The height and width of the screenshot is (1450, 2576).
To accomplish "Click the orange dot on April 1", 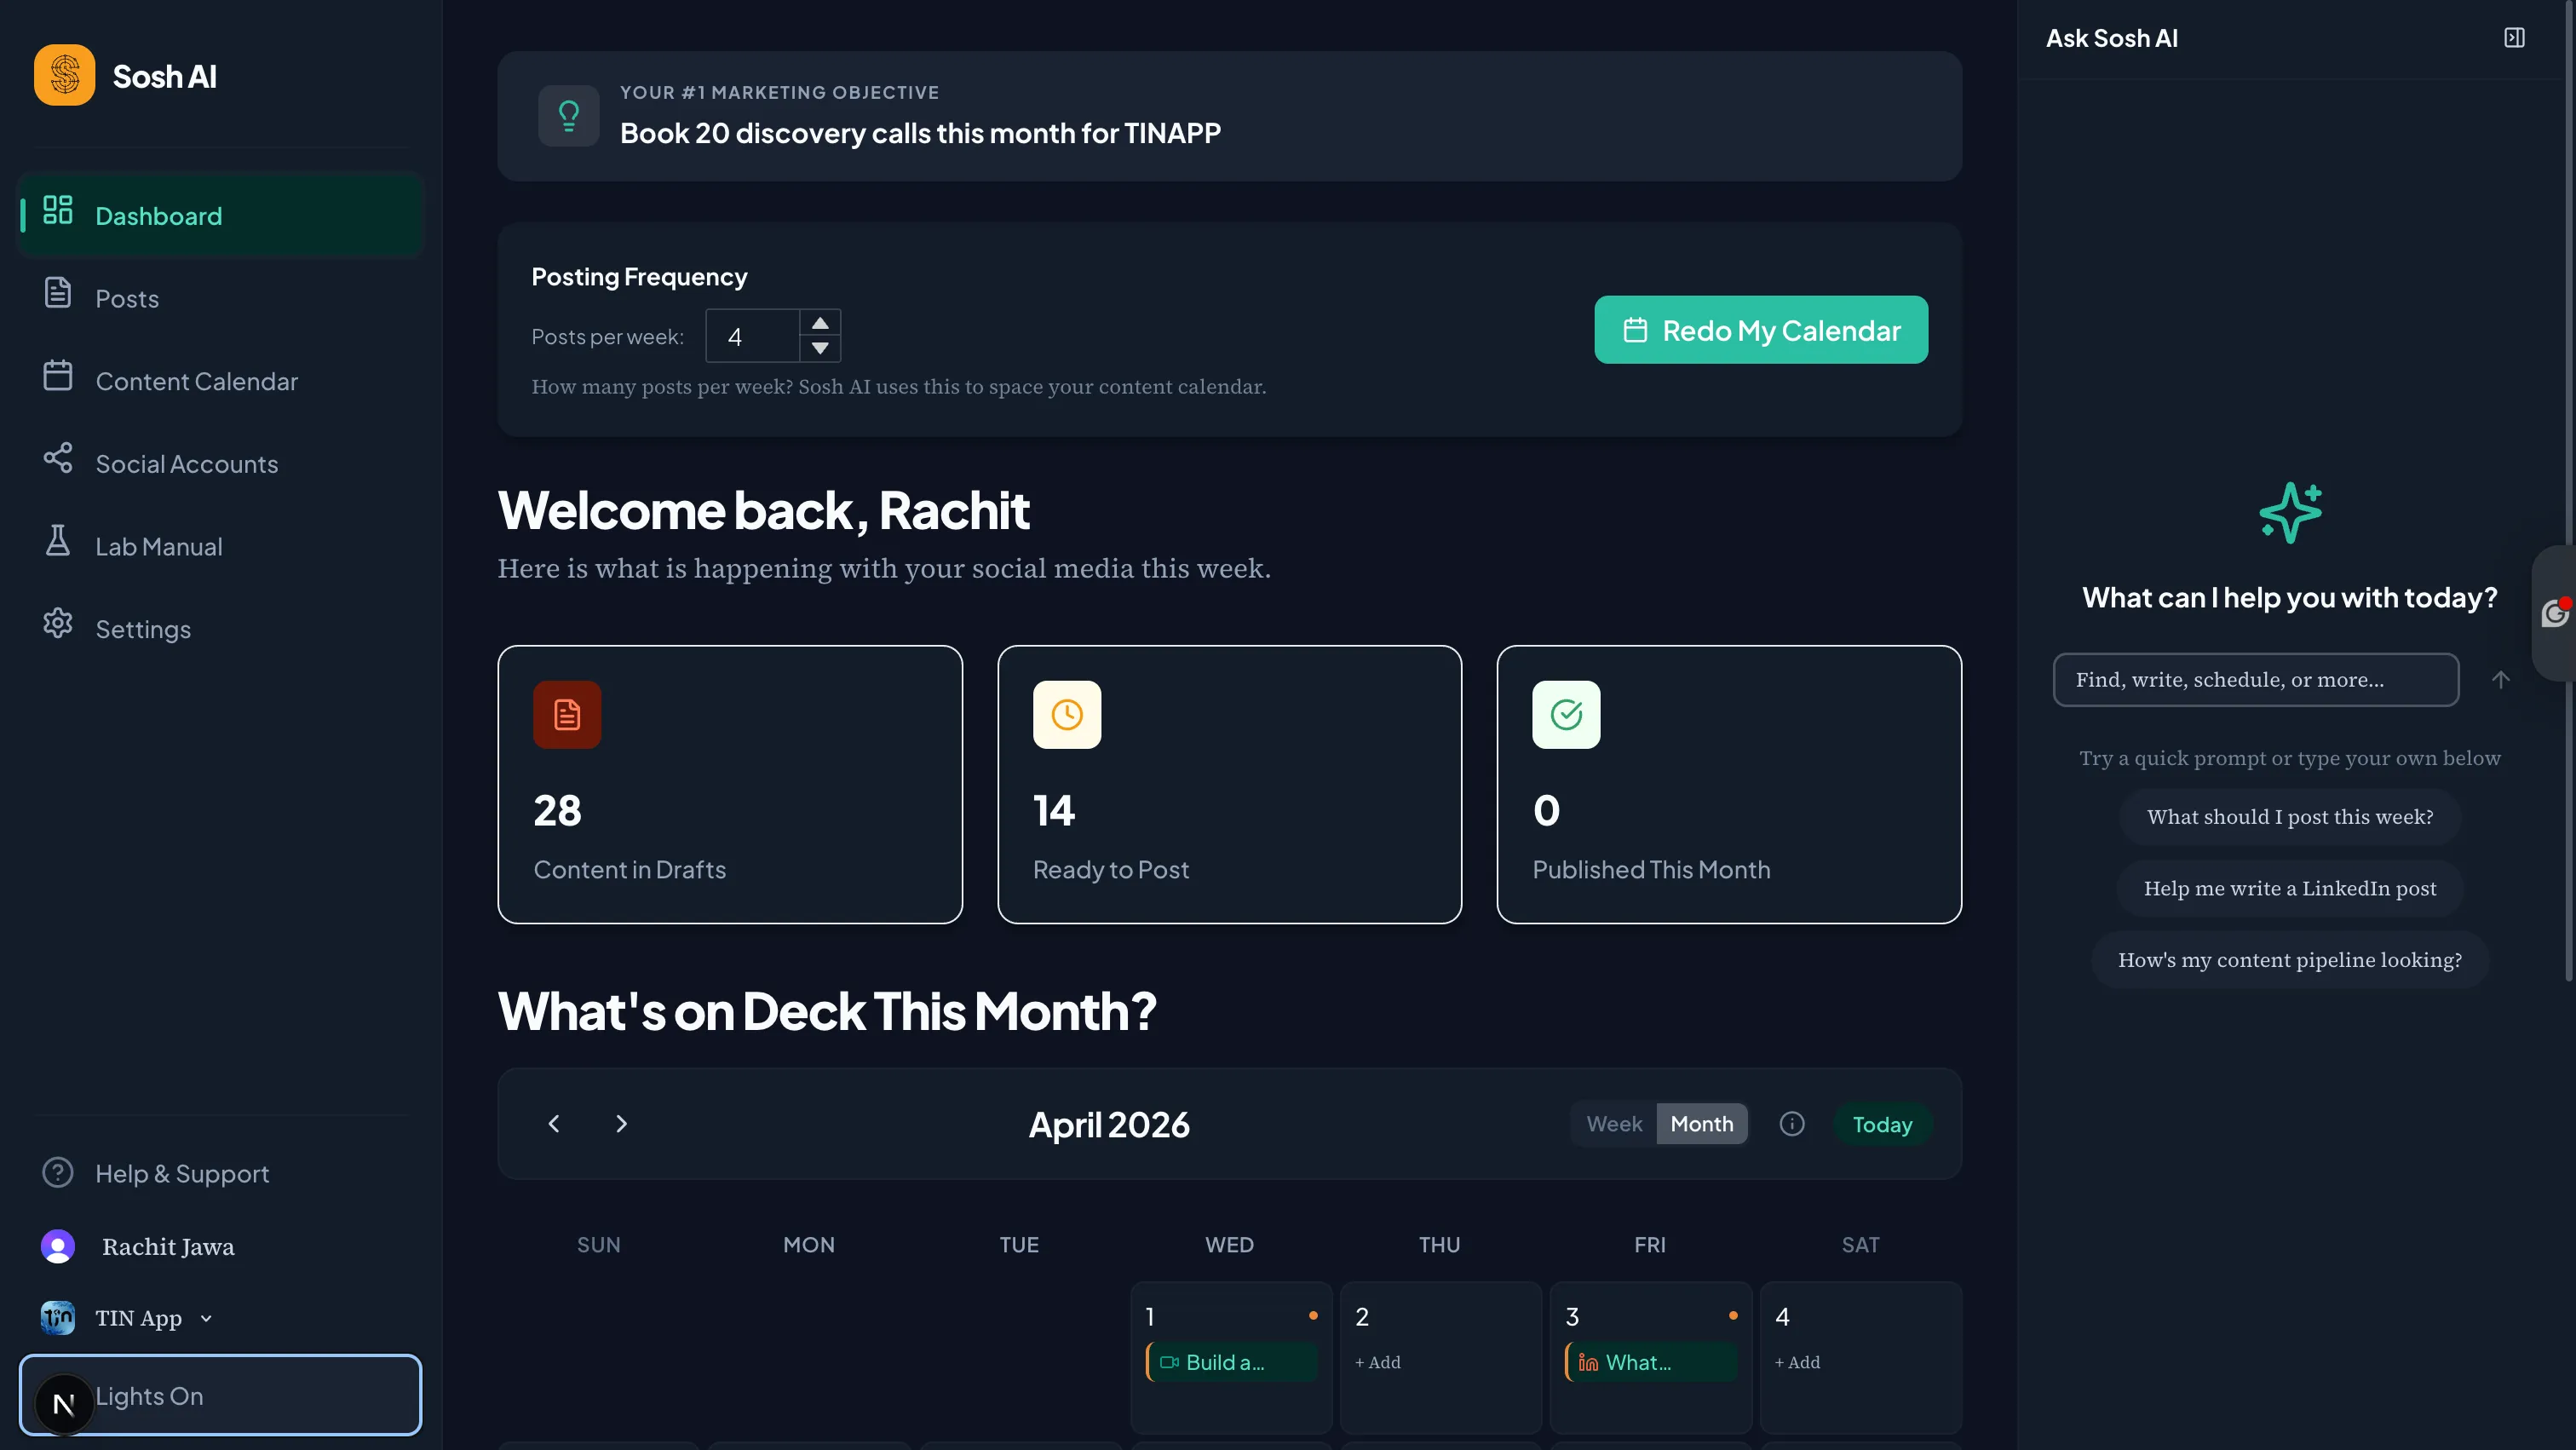I will coord(1313,1316).
